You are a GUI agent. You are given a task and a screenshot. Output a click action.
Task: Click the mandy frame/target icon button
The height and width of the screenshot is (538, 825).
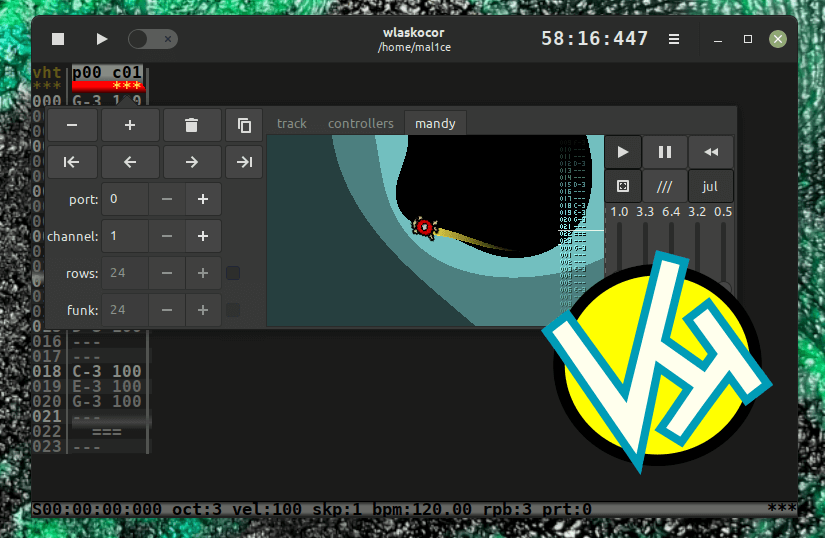(623, 186)
